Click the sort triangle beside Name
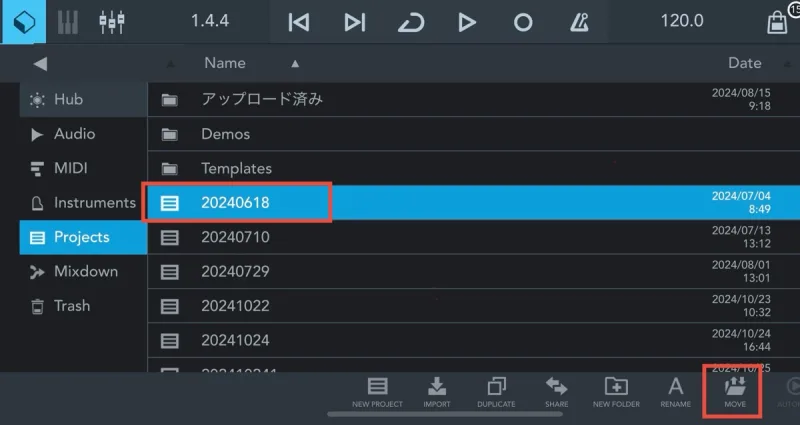Image resolution: width=800 pixels, height=425 pixels. point(295,64)
